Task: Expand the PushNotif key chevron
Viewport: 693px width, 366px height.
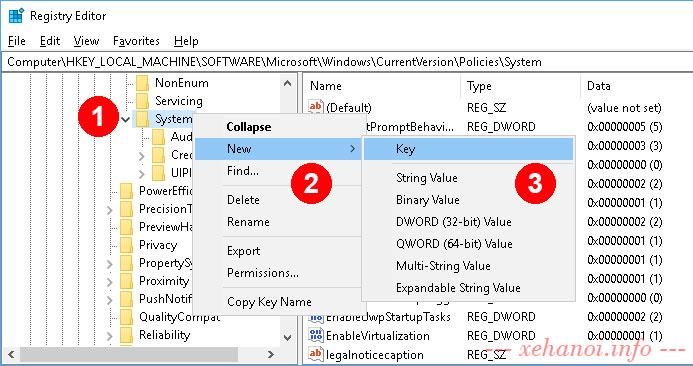Action: click(110, 300)
